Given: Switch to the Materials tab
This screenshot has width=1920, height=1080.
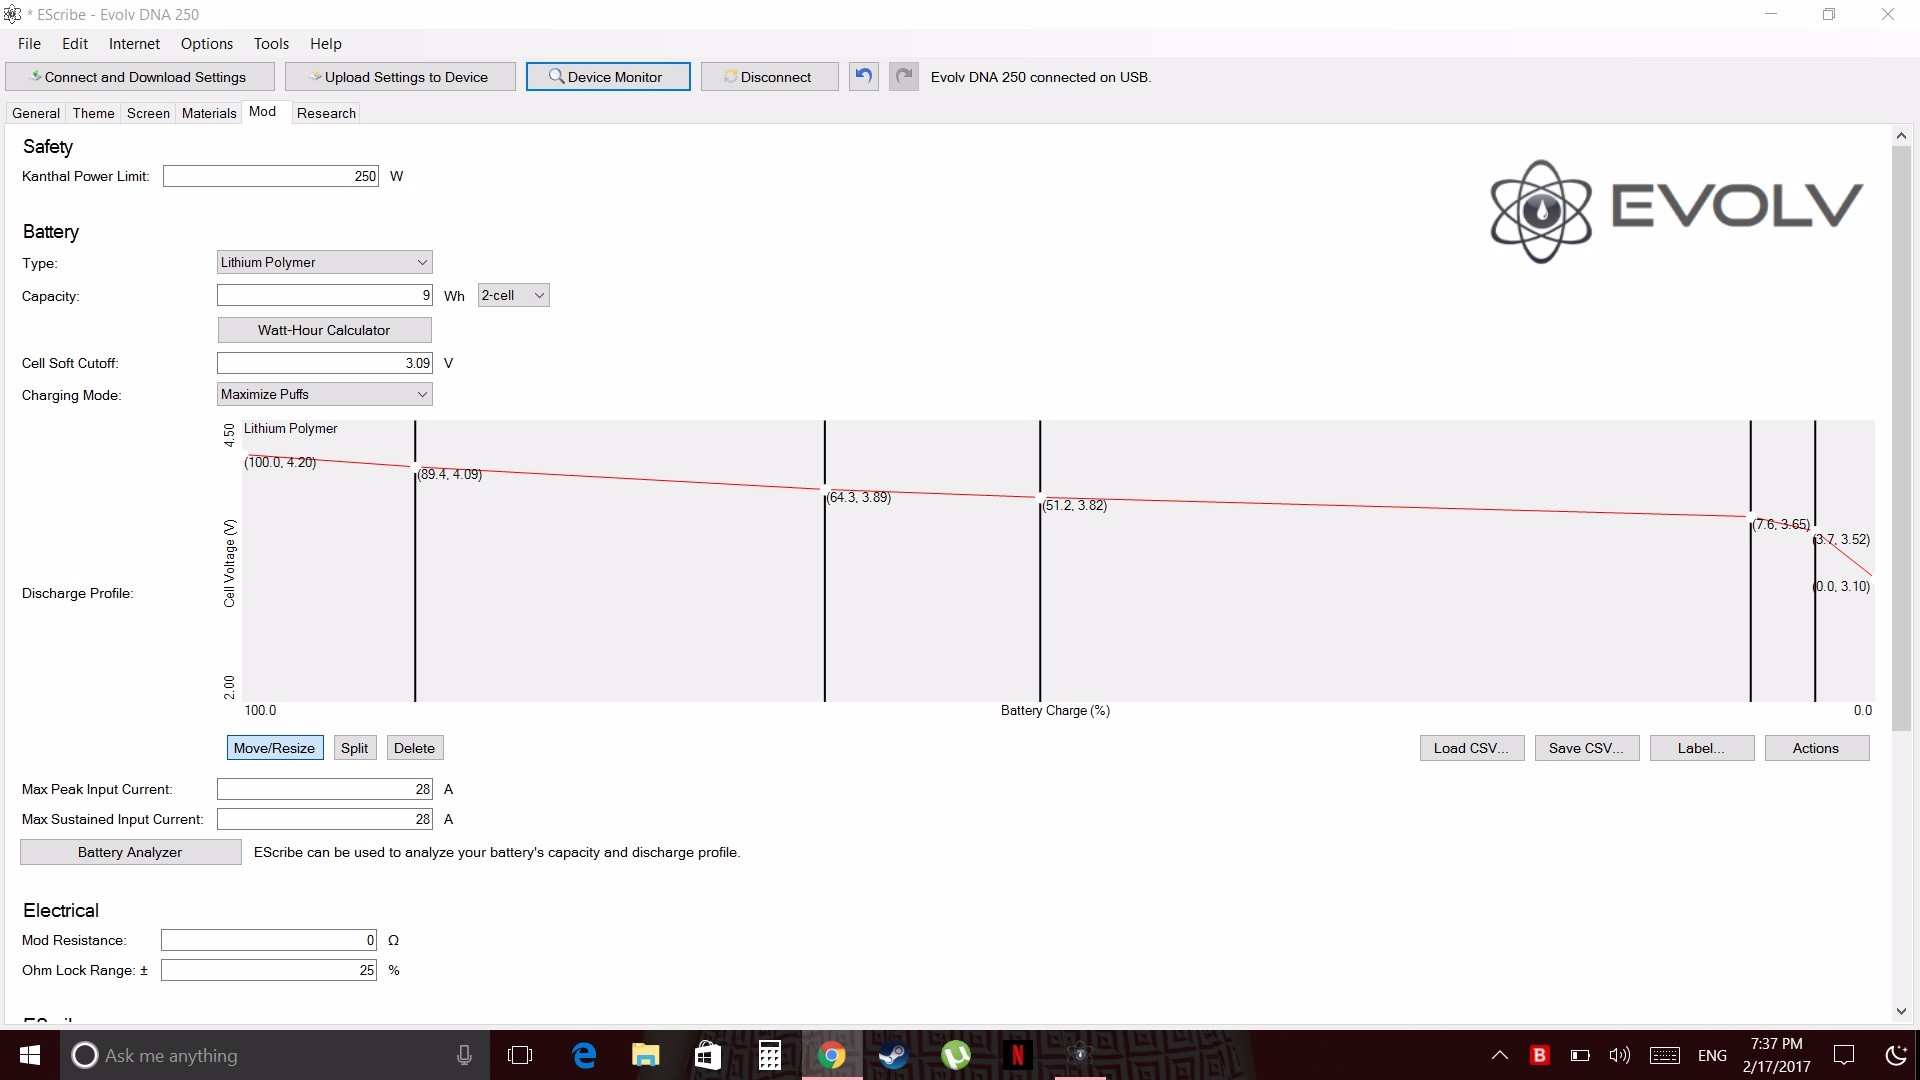Looking at the screenshot, I should pyautogui.click(x=209, y=113).
